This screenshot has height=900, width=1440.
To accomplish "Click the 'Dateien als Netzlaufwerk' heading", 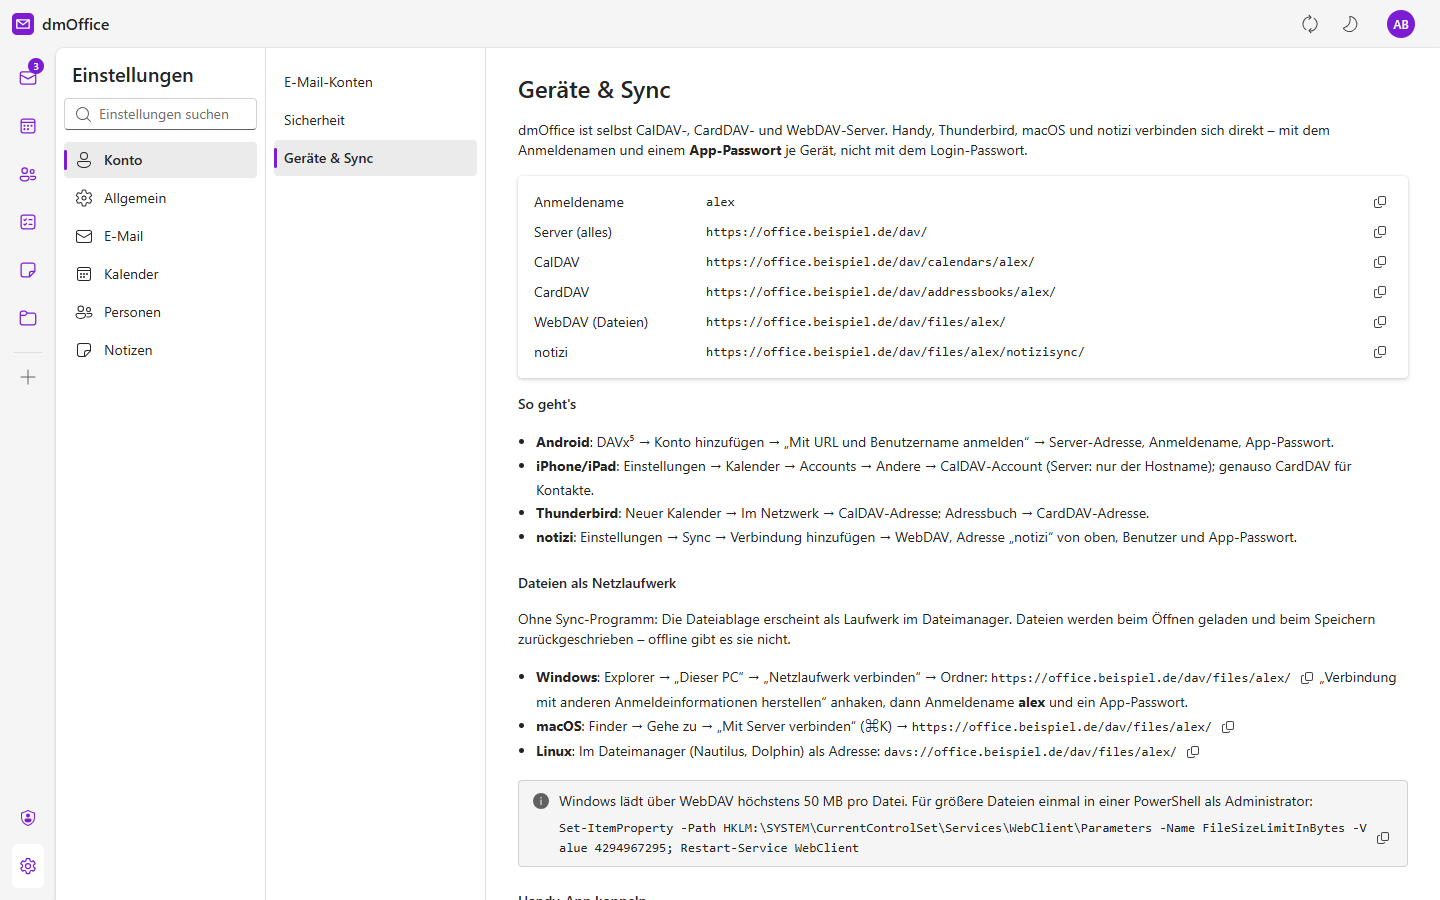I will (x=597, y=583).
